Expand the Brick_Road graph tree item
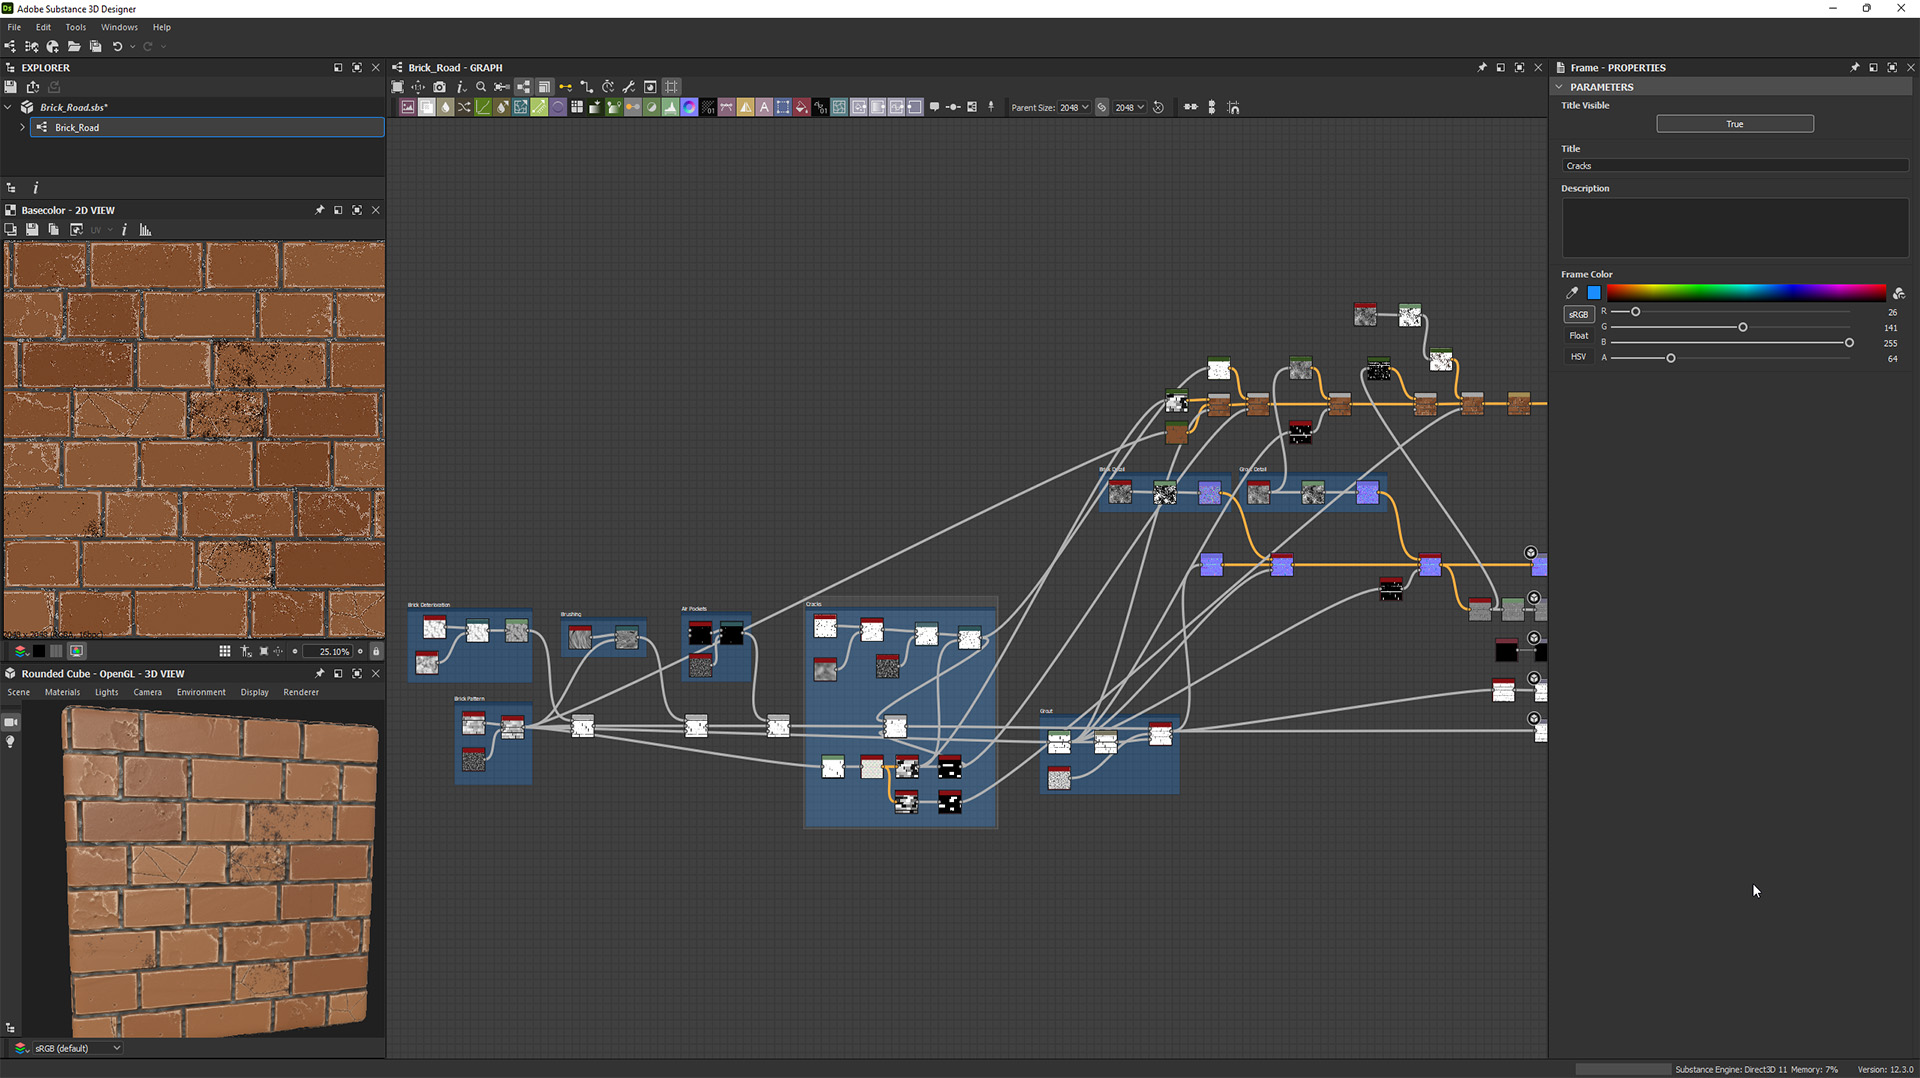1920x1078 pixels. [22, 128]
